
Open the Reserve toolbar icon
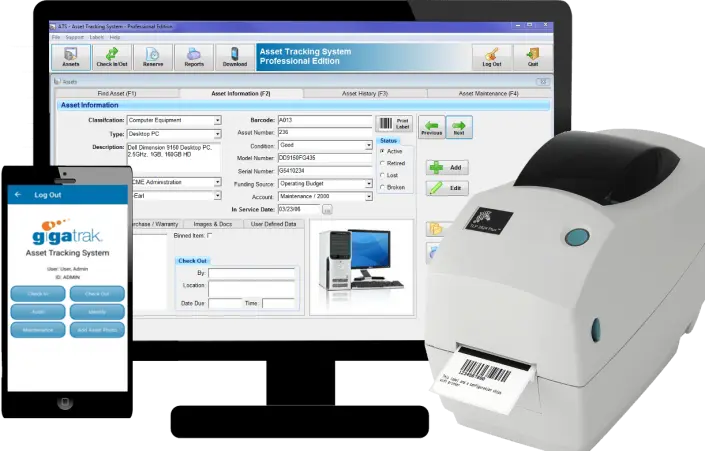pos(153,57)
